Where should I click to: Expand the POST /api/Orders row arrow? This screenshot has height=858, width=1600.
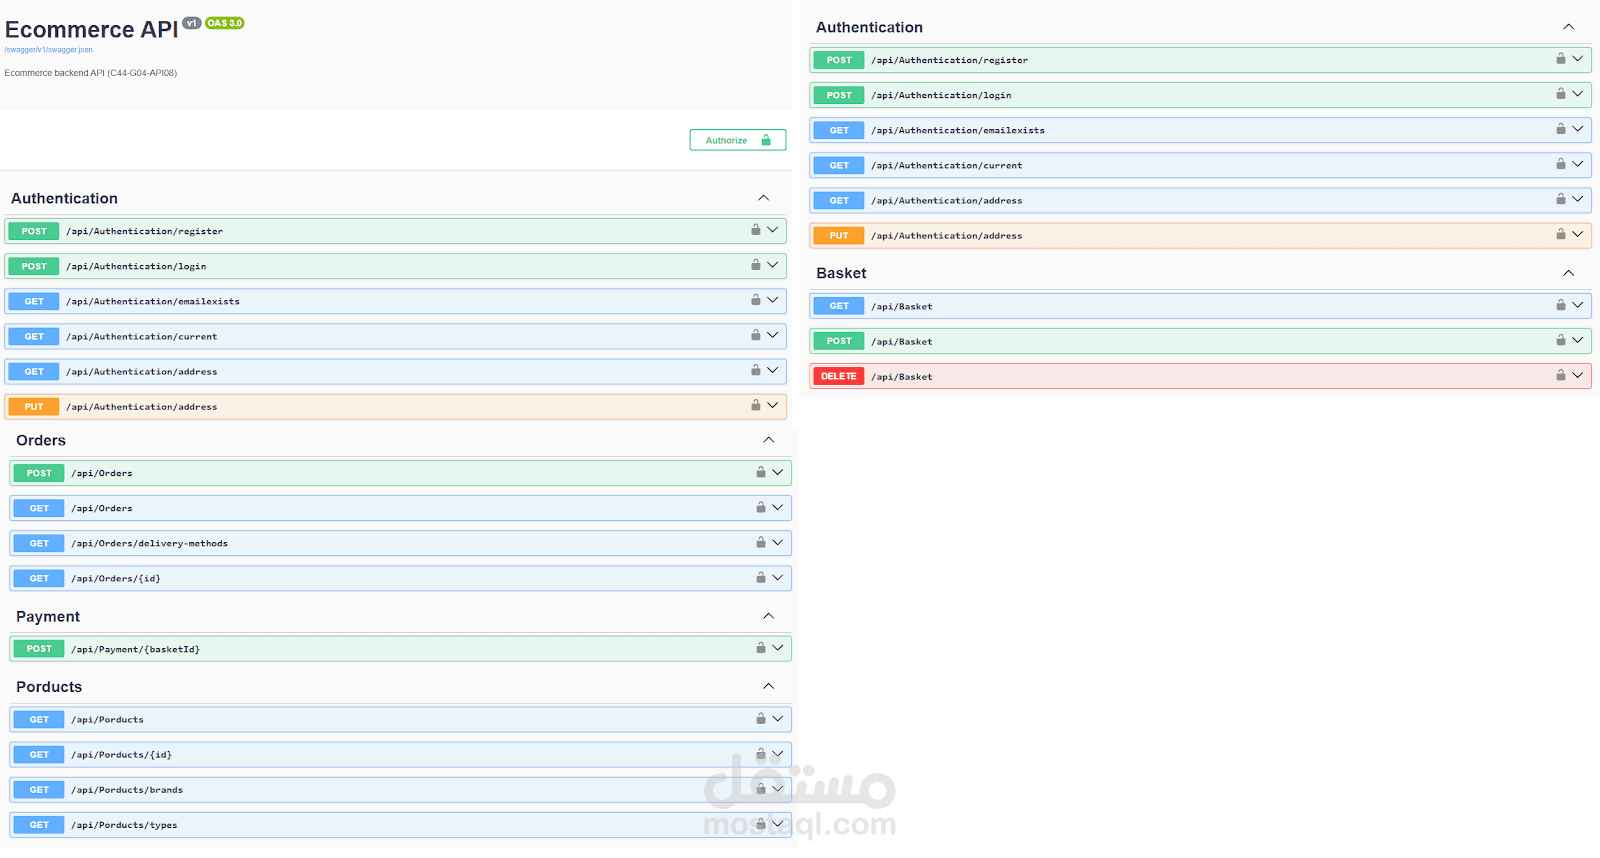(x=777, y=472)
